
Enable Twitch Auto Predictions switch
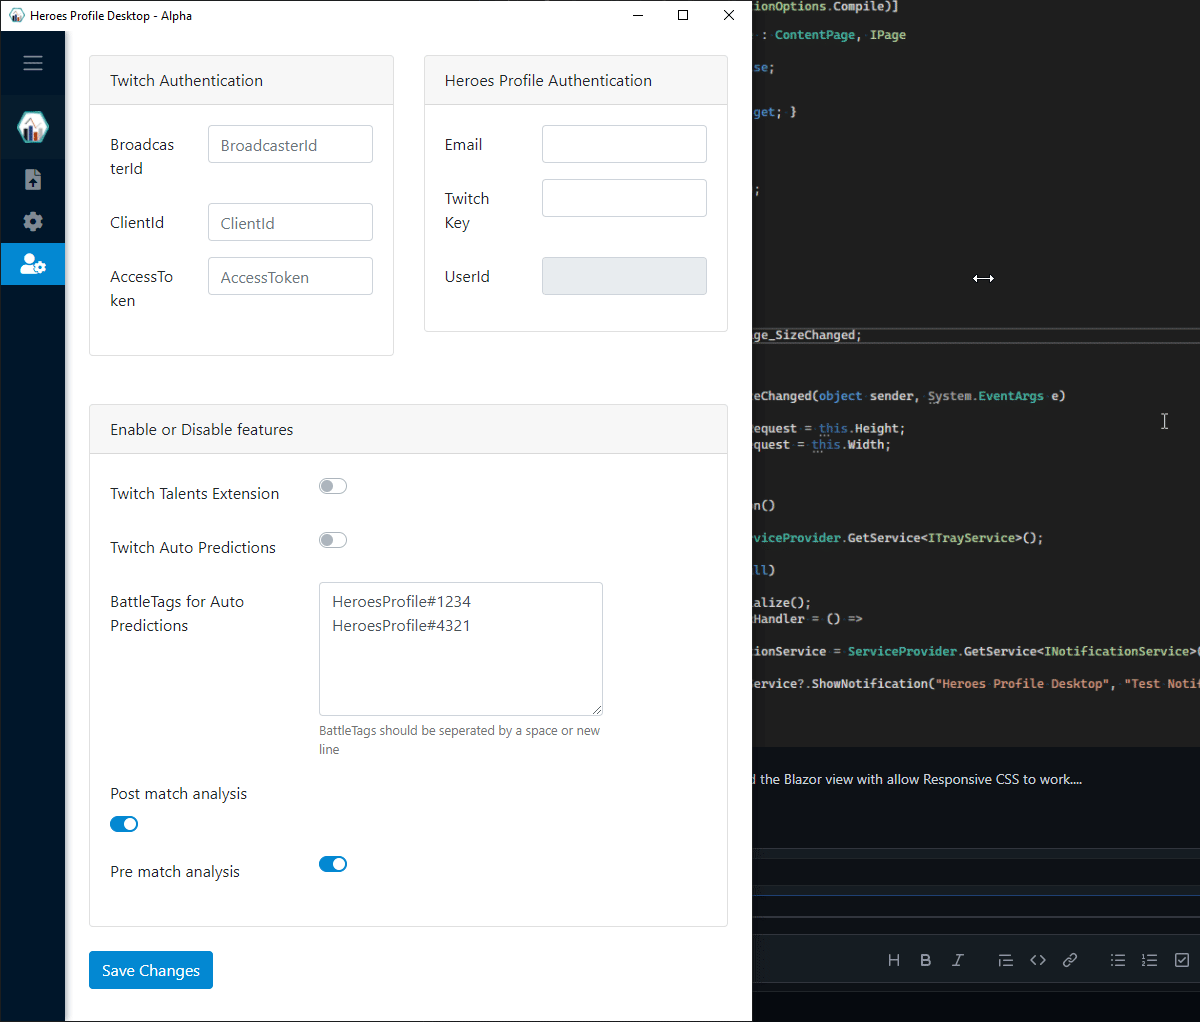(x=333, y=540)
